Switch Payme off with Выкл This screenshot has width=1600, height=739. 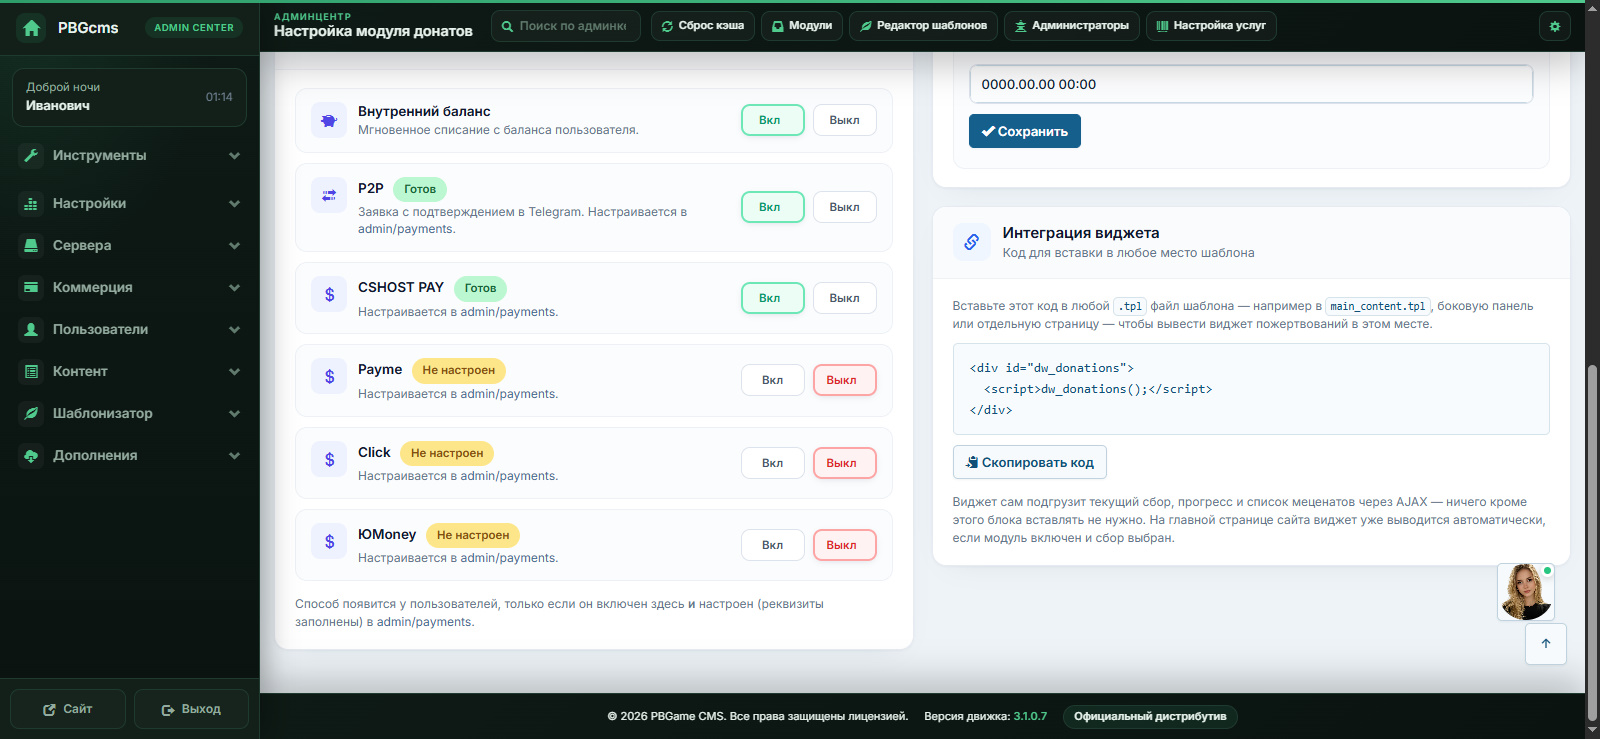pyautogui.click(x=844, y=380)
